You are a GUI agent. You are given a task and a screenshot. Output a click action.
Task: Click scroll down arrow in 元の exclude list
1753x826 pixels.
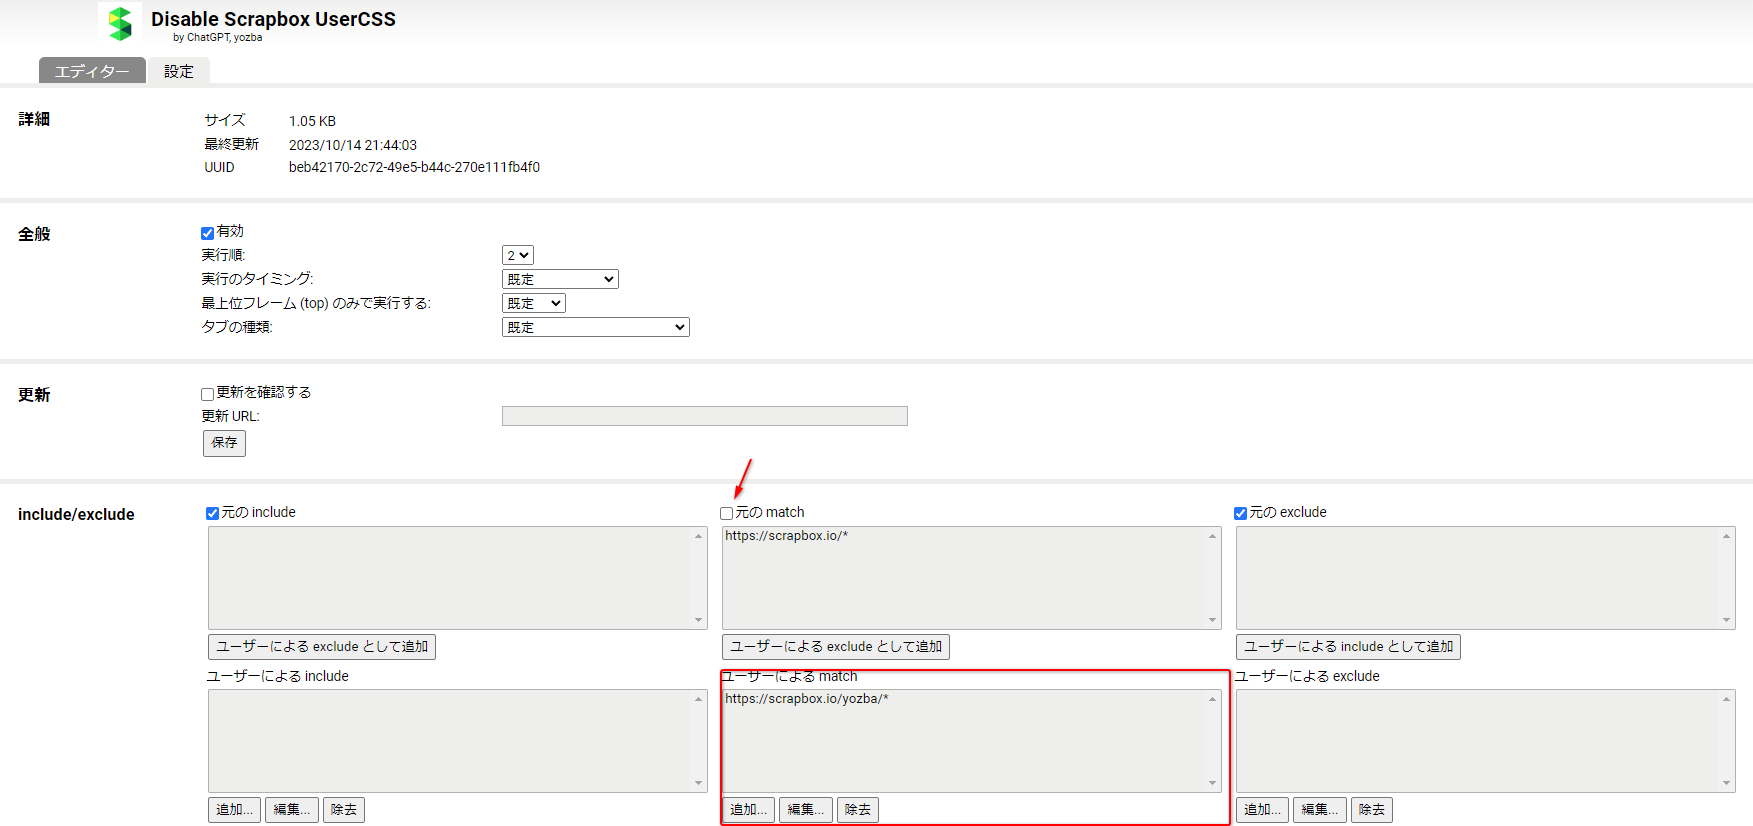click(1727, 620)
